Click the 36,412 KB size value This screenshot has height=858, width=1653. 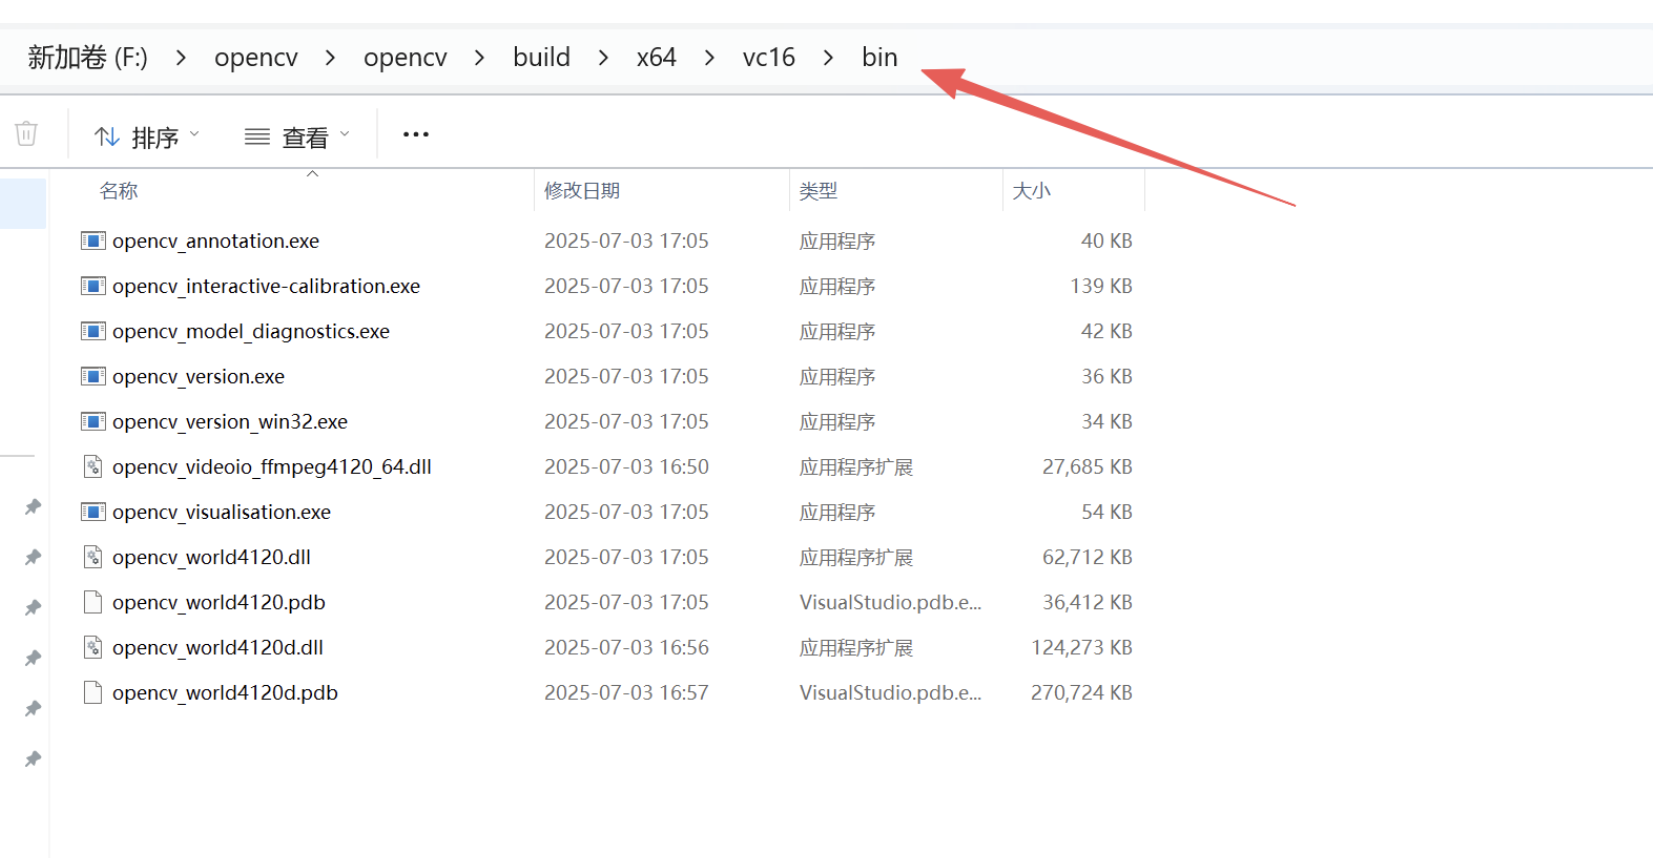click(x=1087, y=602)
